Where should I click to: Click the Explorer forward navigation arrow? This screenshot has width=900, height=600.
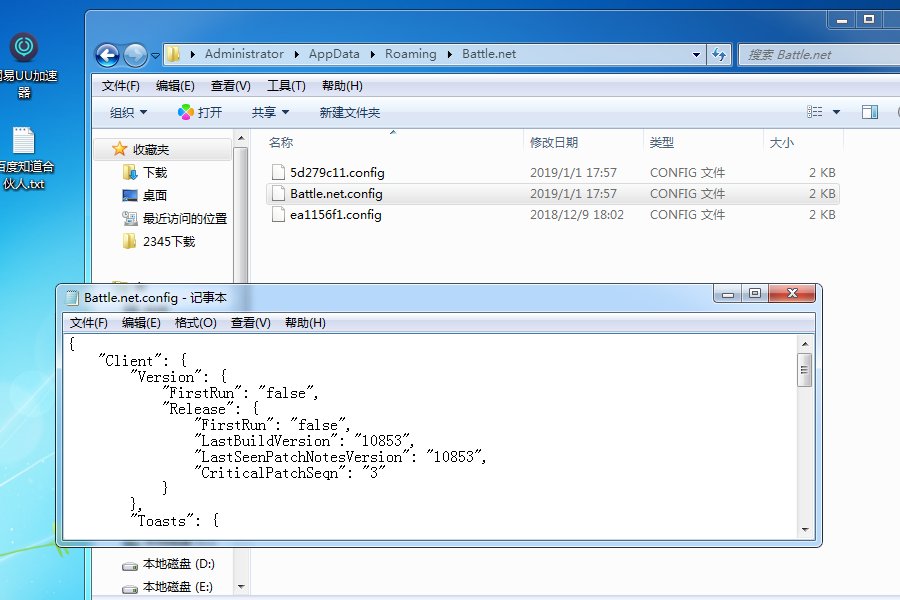[135, 55]
